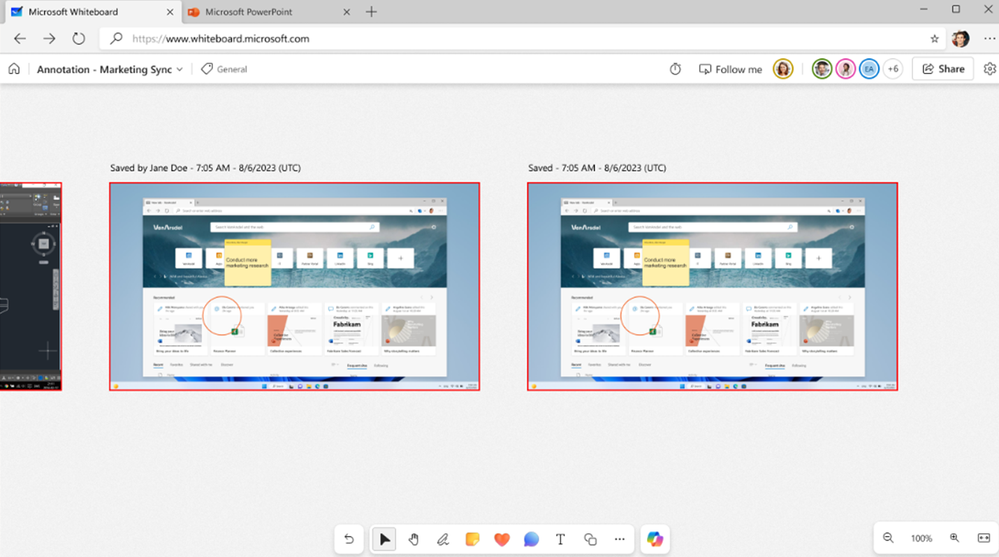The width and height of the screenshot is (999, 557).
Task: Click the fit to screen icon
Action: click(984, 538)
